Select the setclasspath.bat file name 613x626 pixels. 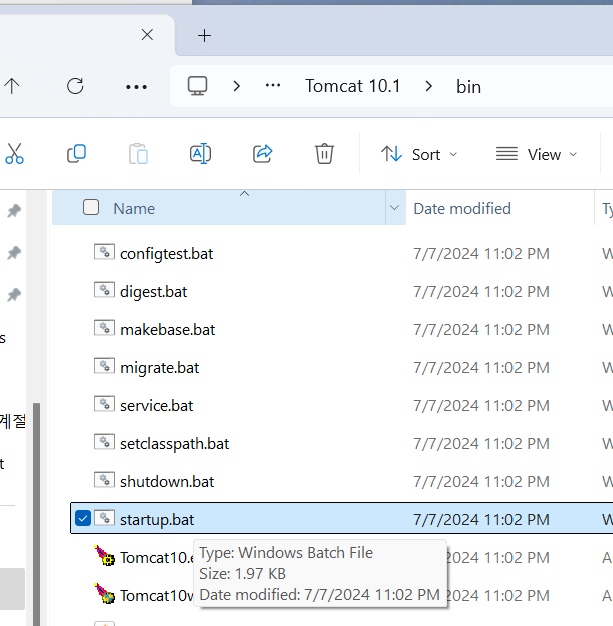point(175,444)
